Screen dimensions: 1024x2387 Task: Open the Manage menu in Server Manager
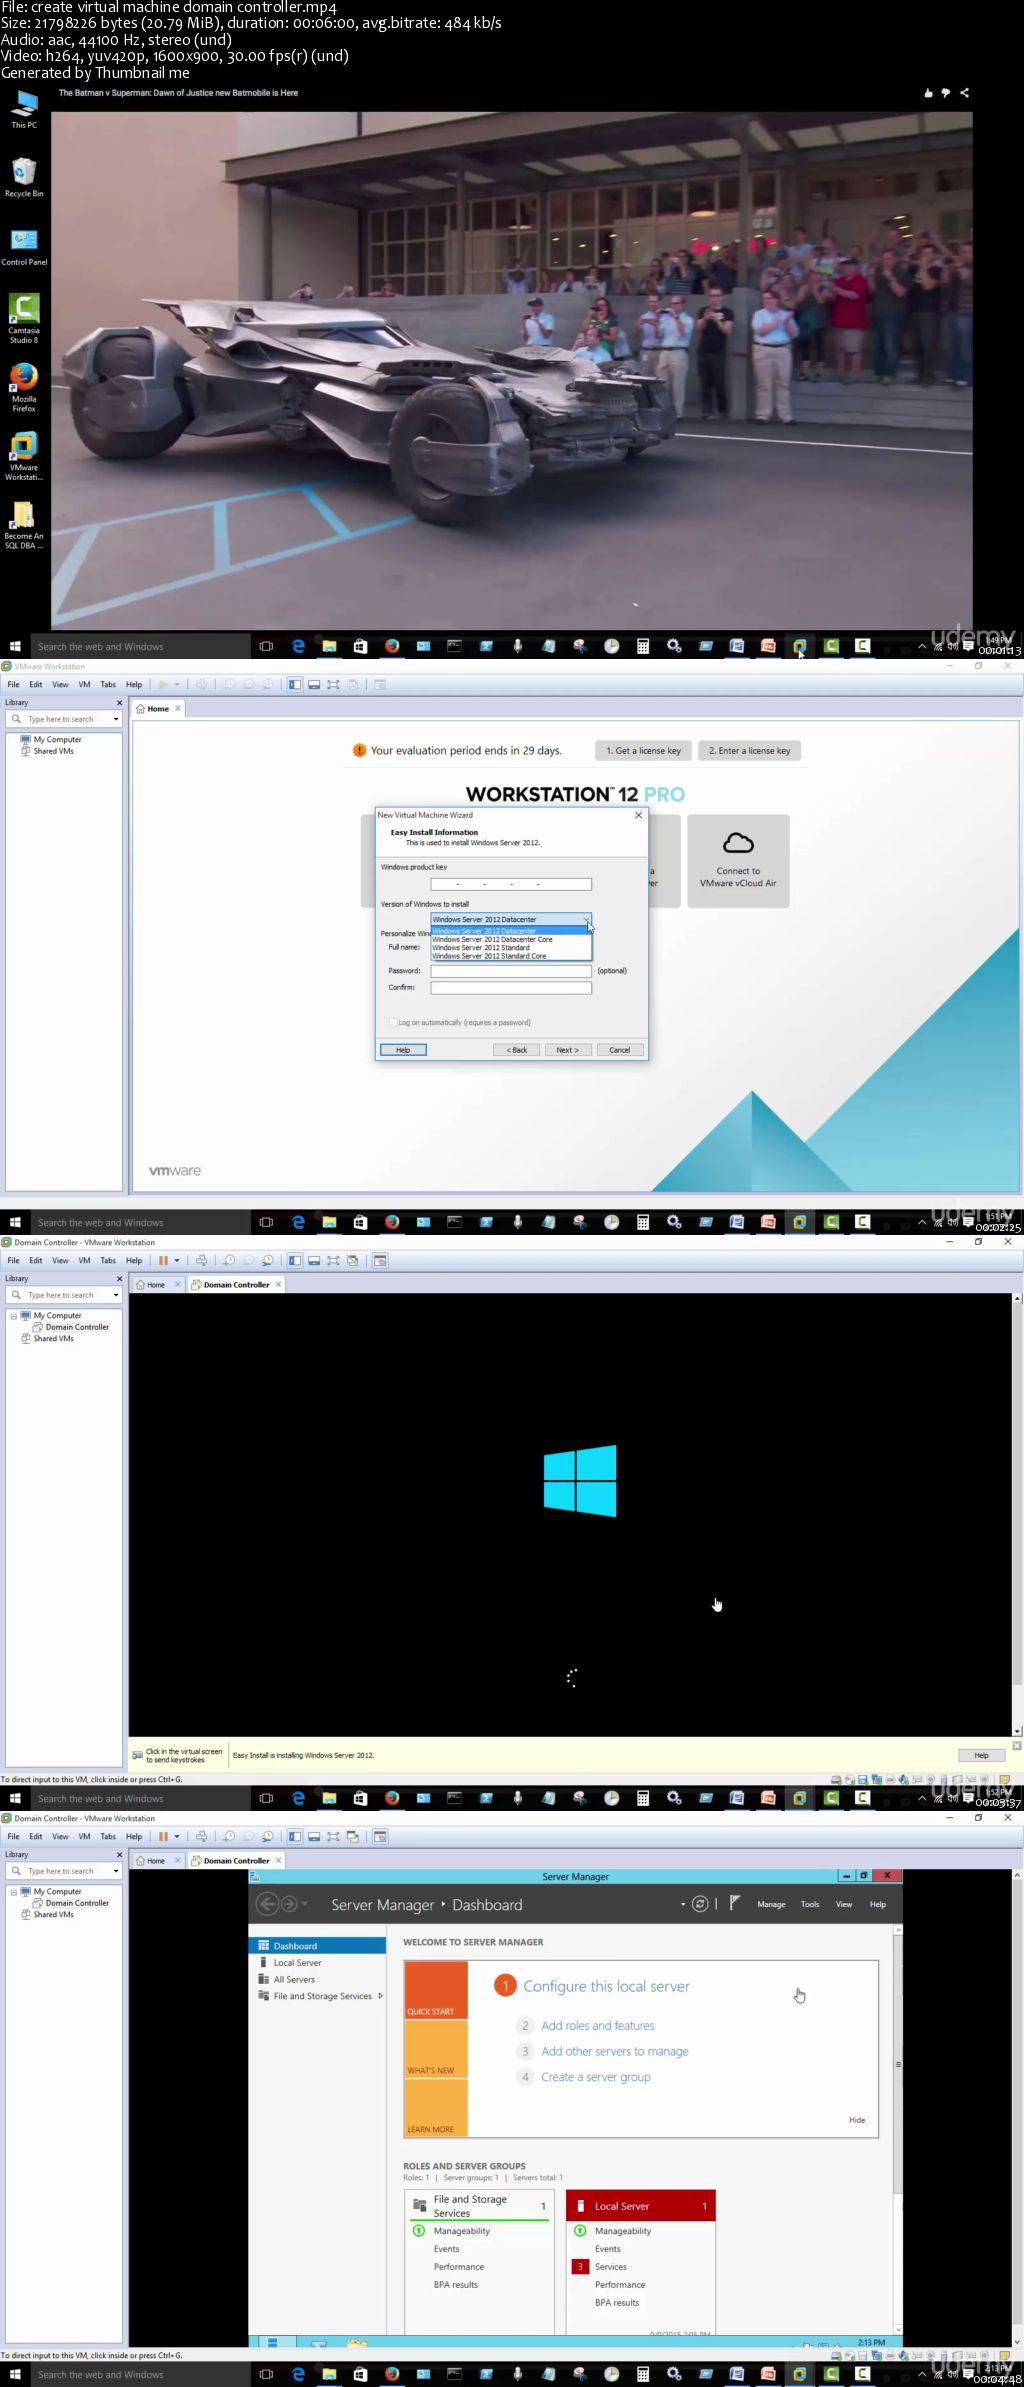[771, 1904]
